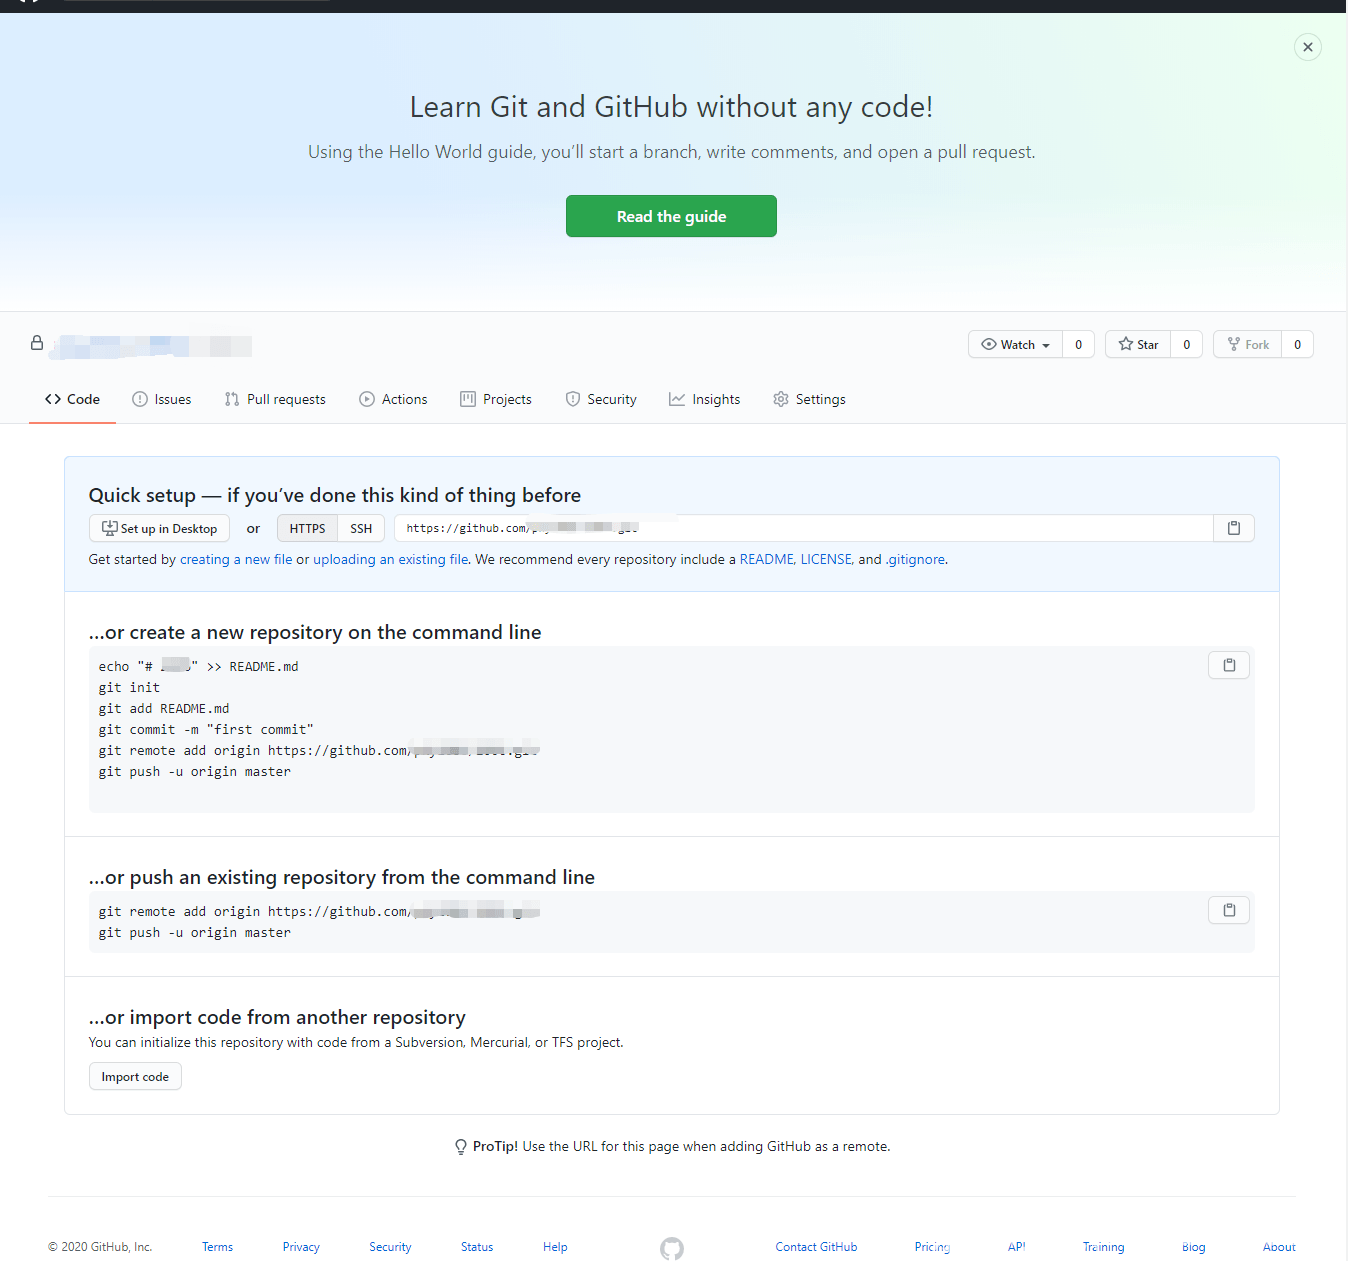Open the Blog footer link

point(1193,1247)
